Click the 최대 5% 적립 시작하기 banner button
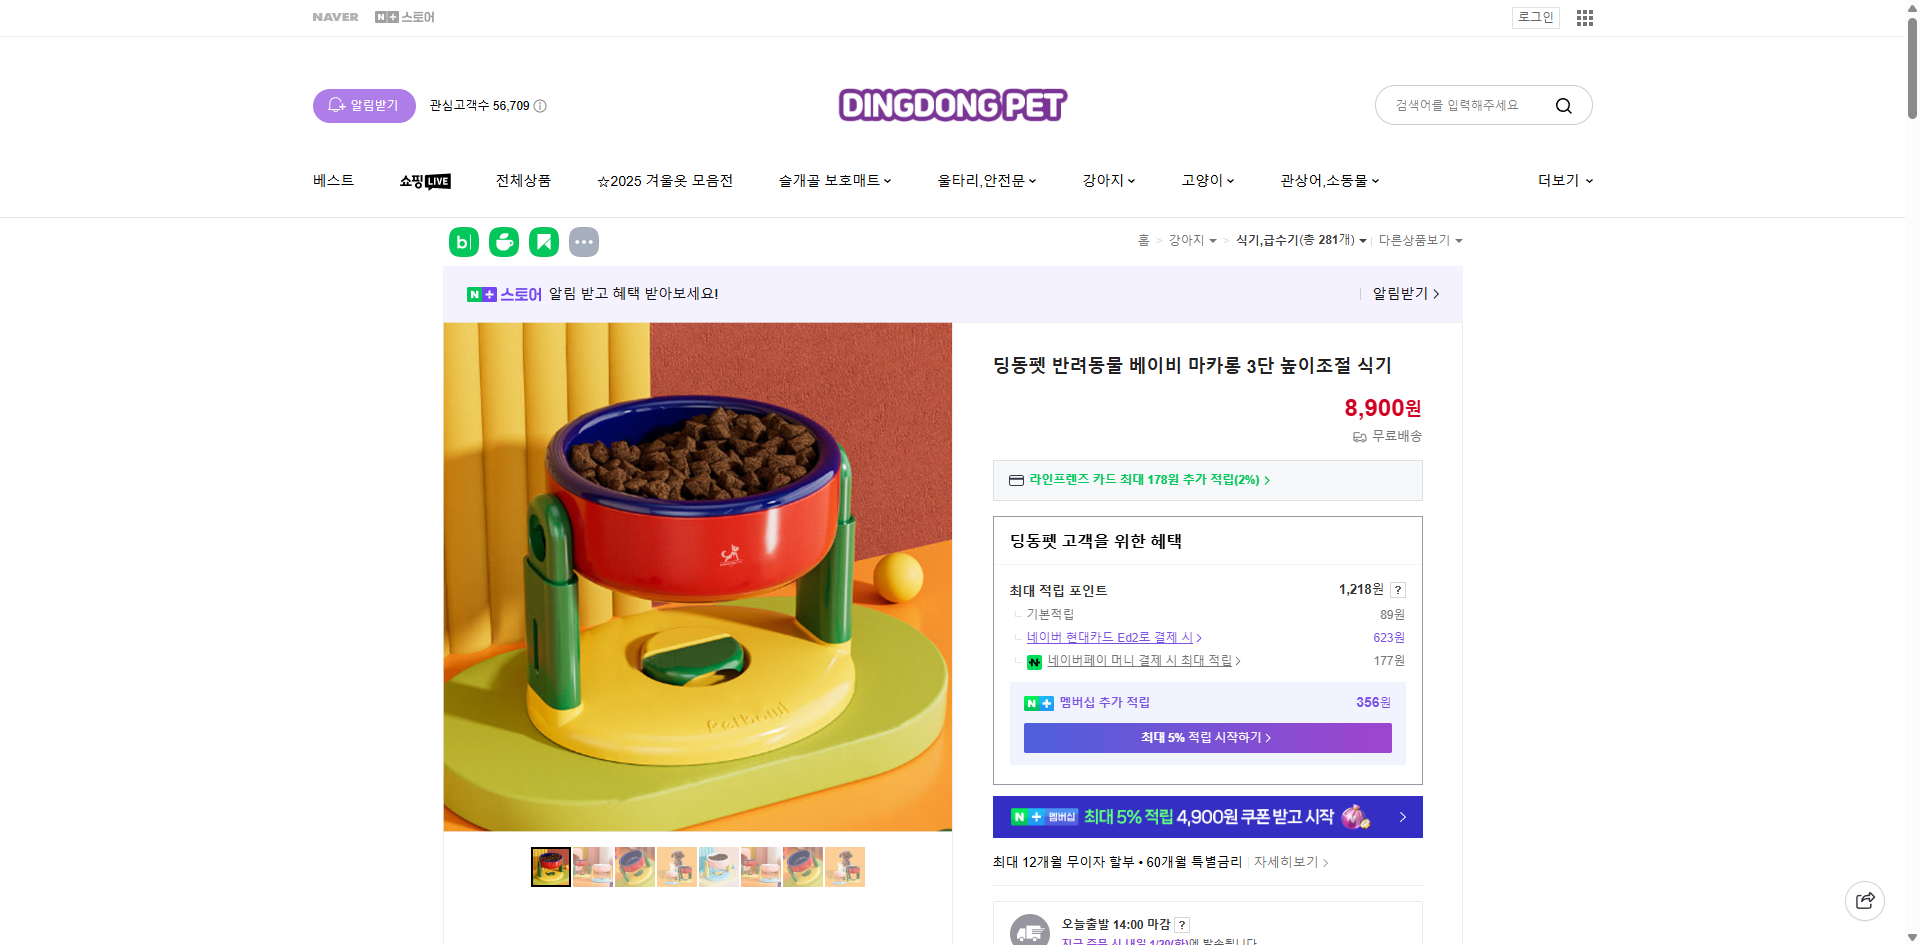This screenshot has width=1920, height=945. point(1206,737)
